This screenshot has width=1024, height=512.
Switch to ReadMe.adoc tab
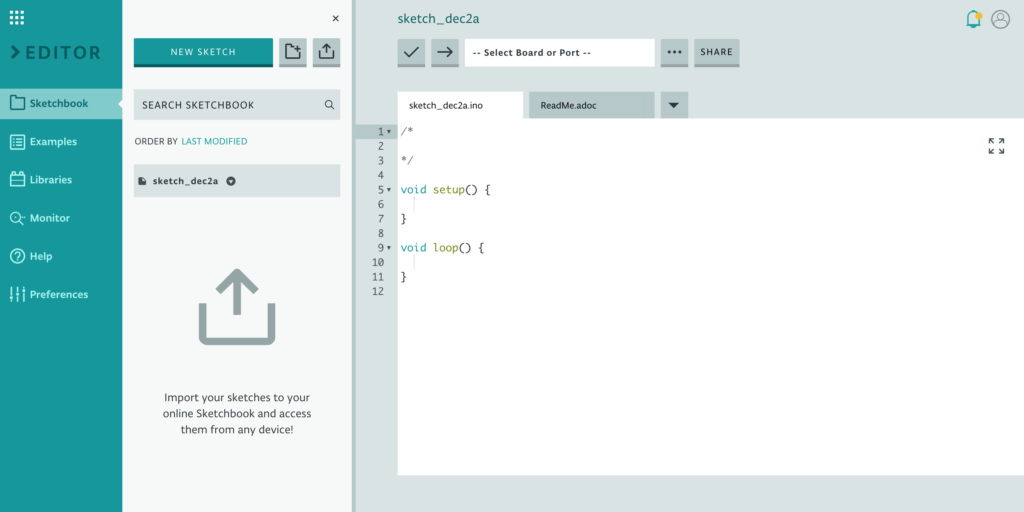592,105
